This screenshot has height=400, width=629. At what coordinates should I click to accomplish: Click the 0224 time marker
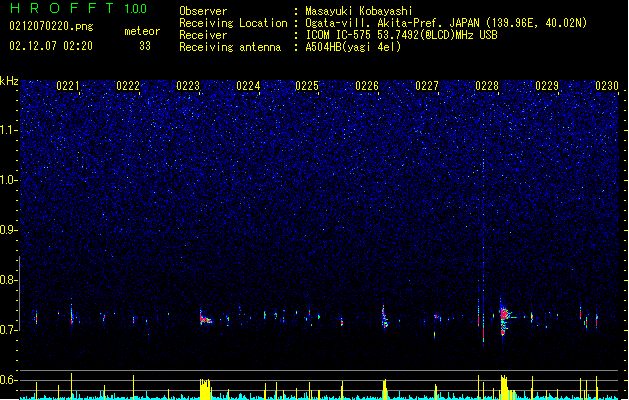click(248, 86)
